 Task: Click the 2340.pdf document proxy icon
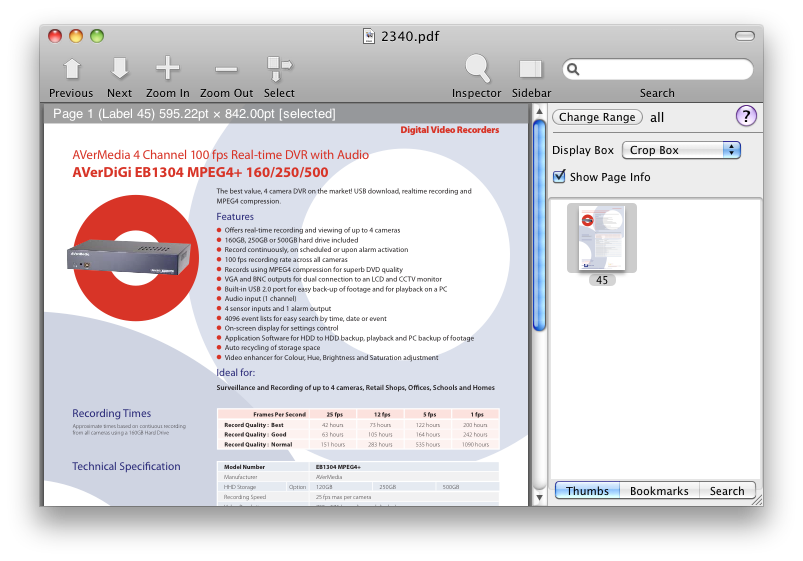click(x=369, y=36)
